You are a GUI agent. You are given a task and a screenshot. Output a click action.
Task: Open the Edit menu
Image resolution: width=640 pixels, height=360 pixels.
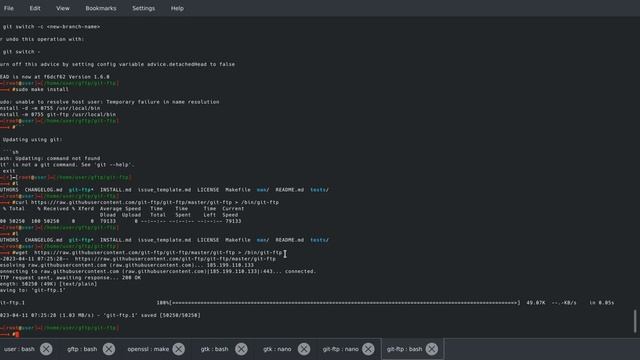[35, 8]
